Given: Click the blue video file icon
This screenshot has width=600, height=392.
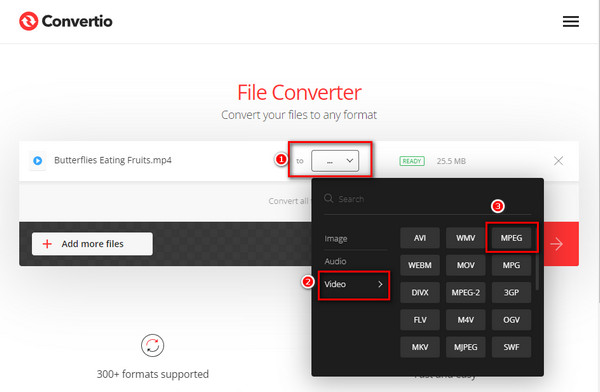Looking at the screenshot, I should (x=38, y=161).
